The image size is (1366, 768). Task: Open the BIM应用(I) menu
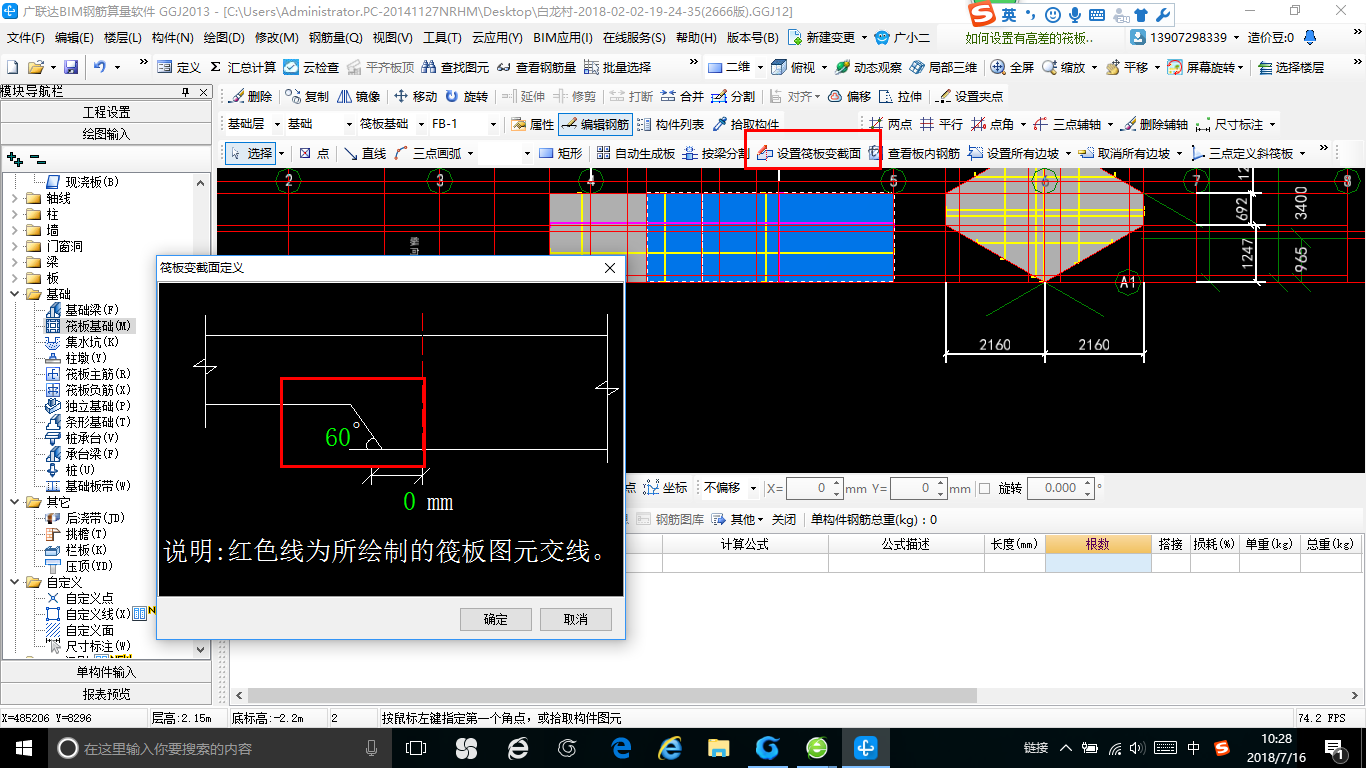point(563,37)
